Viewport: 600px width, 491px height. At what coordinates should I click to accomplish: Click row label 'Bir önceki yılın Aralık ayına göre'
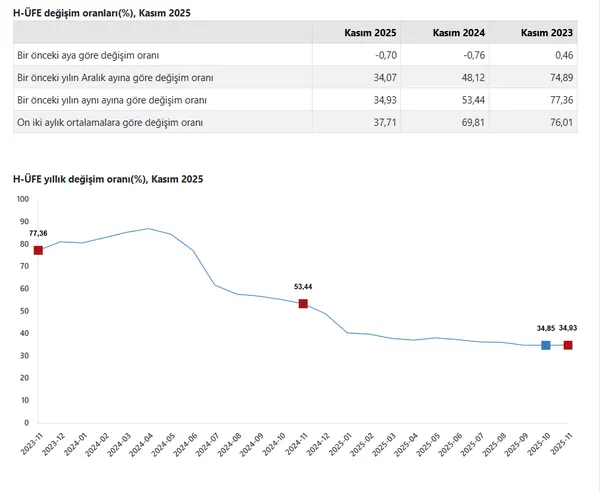pyautogui.click(x=115, y=77)
